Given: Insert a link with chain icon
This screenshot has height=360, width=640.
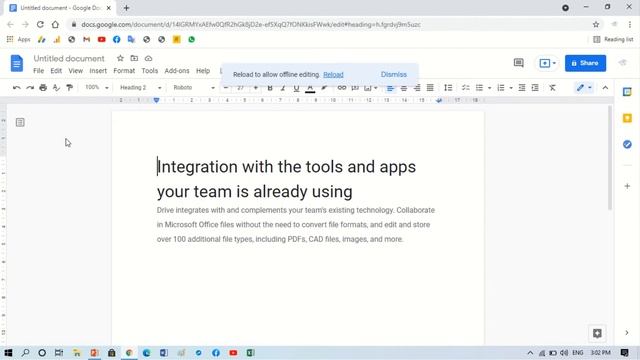Looking at the screenshot, I should click(342, 88).
